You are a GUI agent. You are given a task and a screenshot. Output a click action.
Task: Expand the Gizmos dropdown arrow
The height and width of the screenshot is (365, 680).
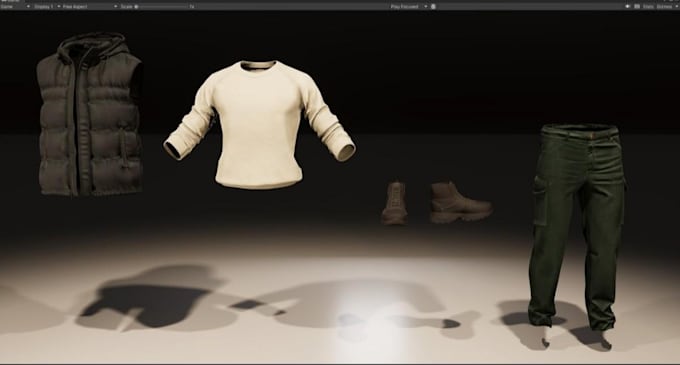[x=676, y=7]
